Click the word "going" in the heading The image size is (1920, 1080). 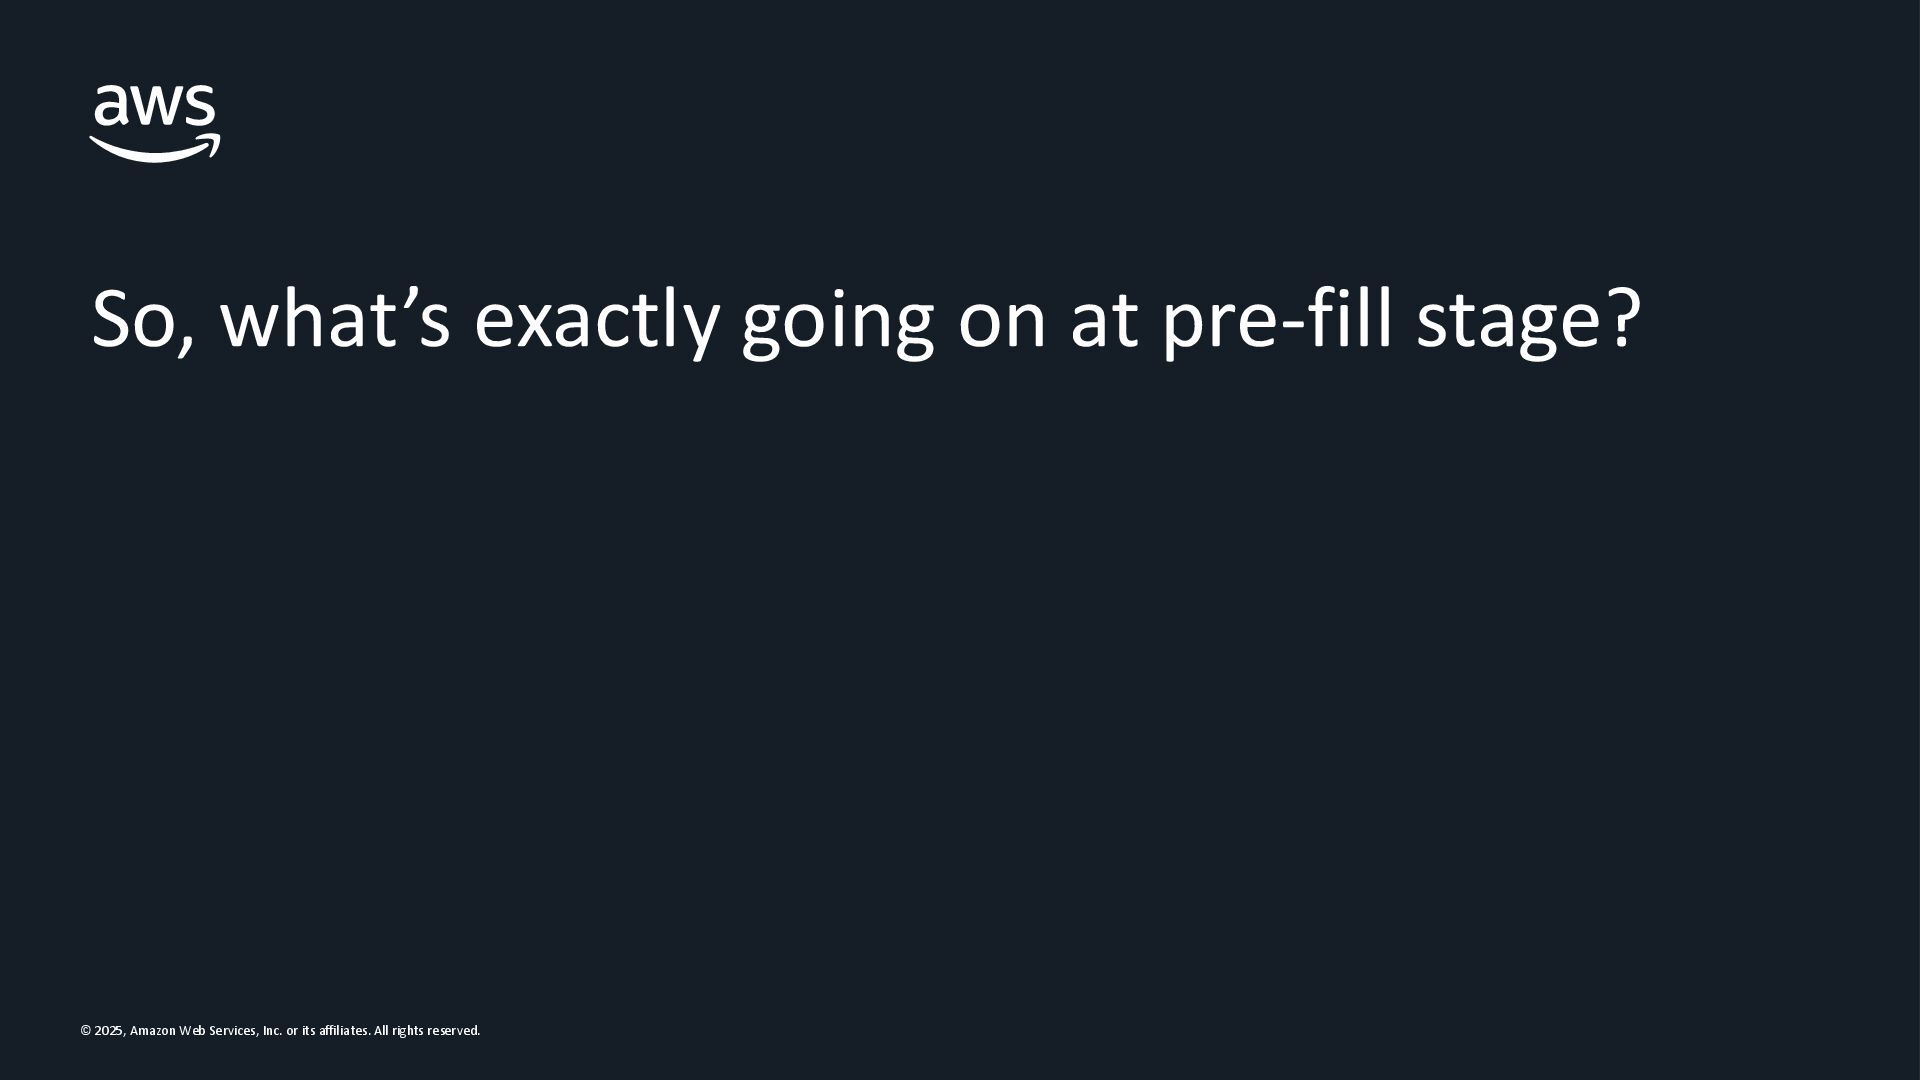(837, 322)
